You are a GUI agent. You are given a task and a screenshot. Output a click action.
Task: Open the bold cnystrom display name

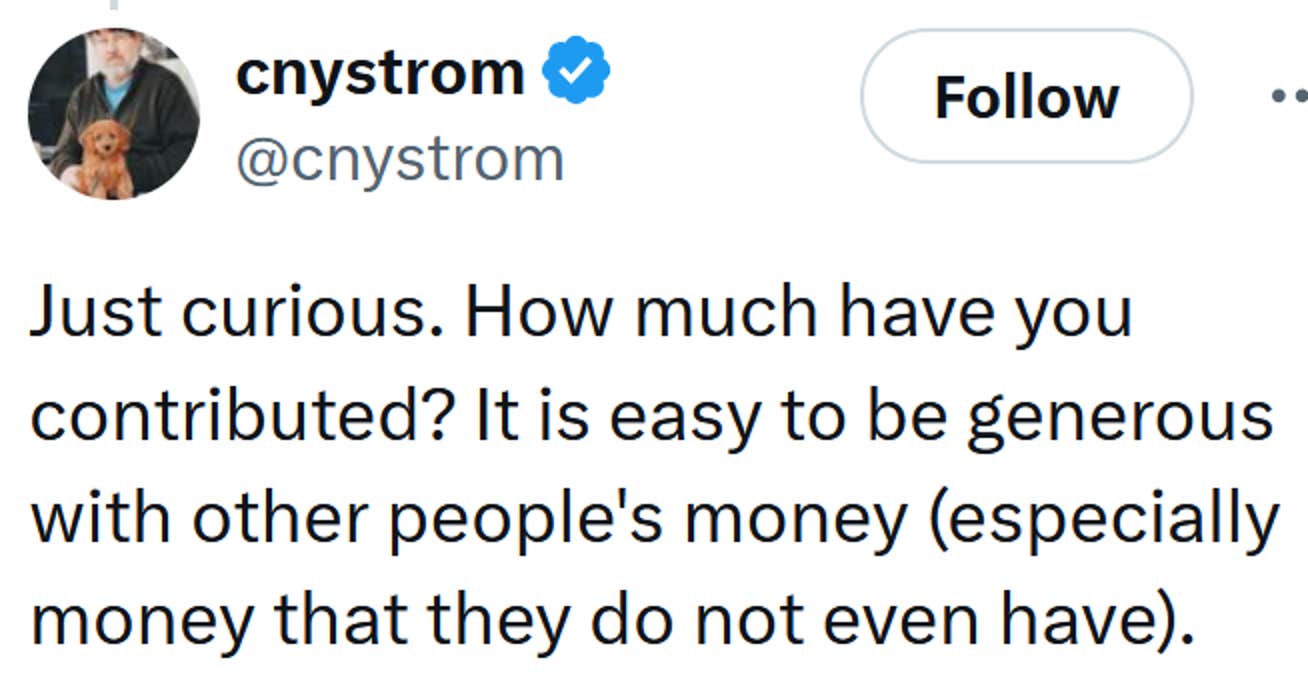380,74
